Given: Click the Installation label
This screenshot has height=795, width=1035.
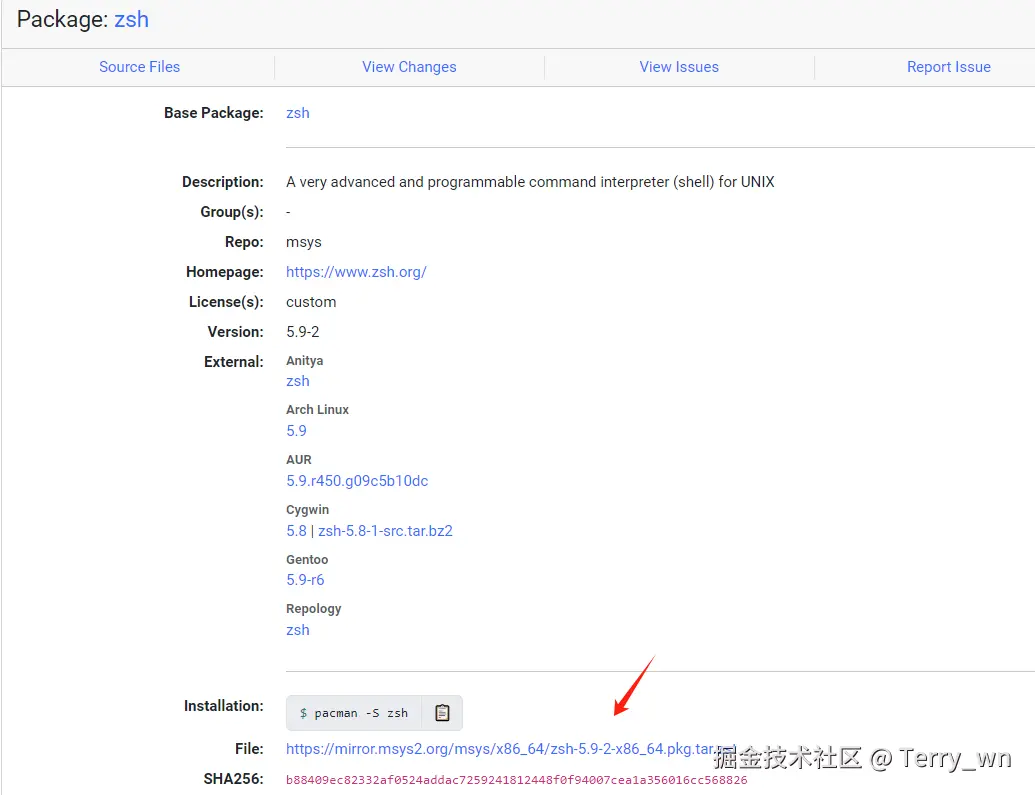Looking at the screenshot, I should (x=224, y=706).
